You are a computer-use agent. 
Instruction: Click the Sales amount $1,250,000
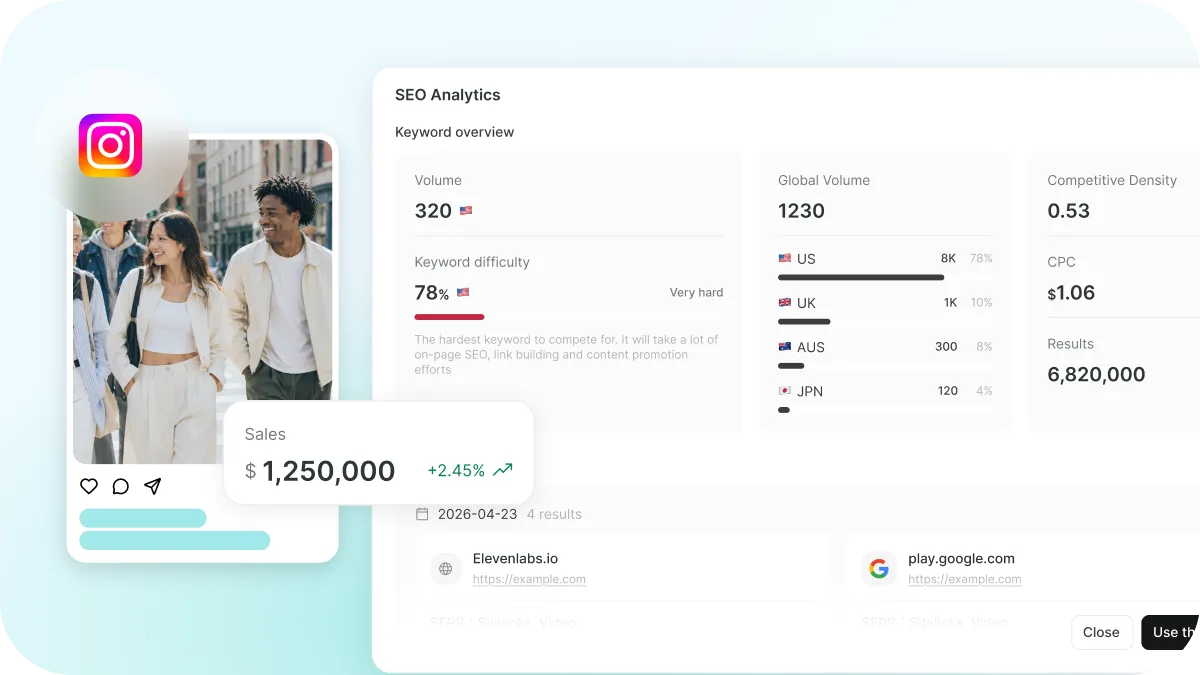coord(320,471)
